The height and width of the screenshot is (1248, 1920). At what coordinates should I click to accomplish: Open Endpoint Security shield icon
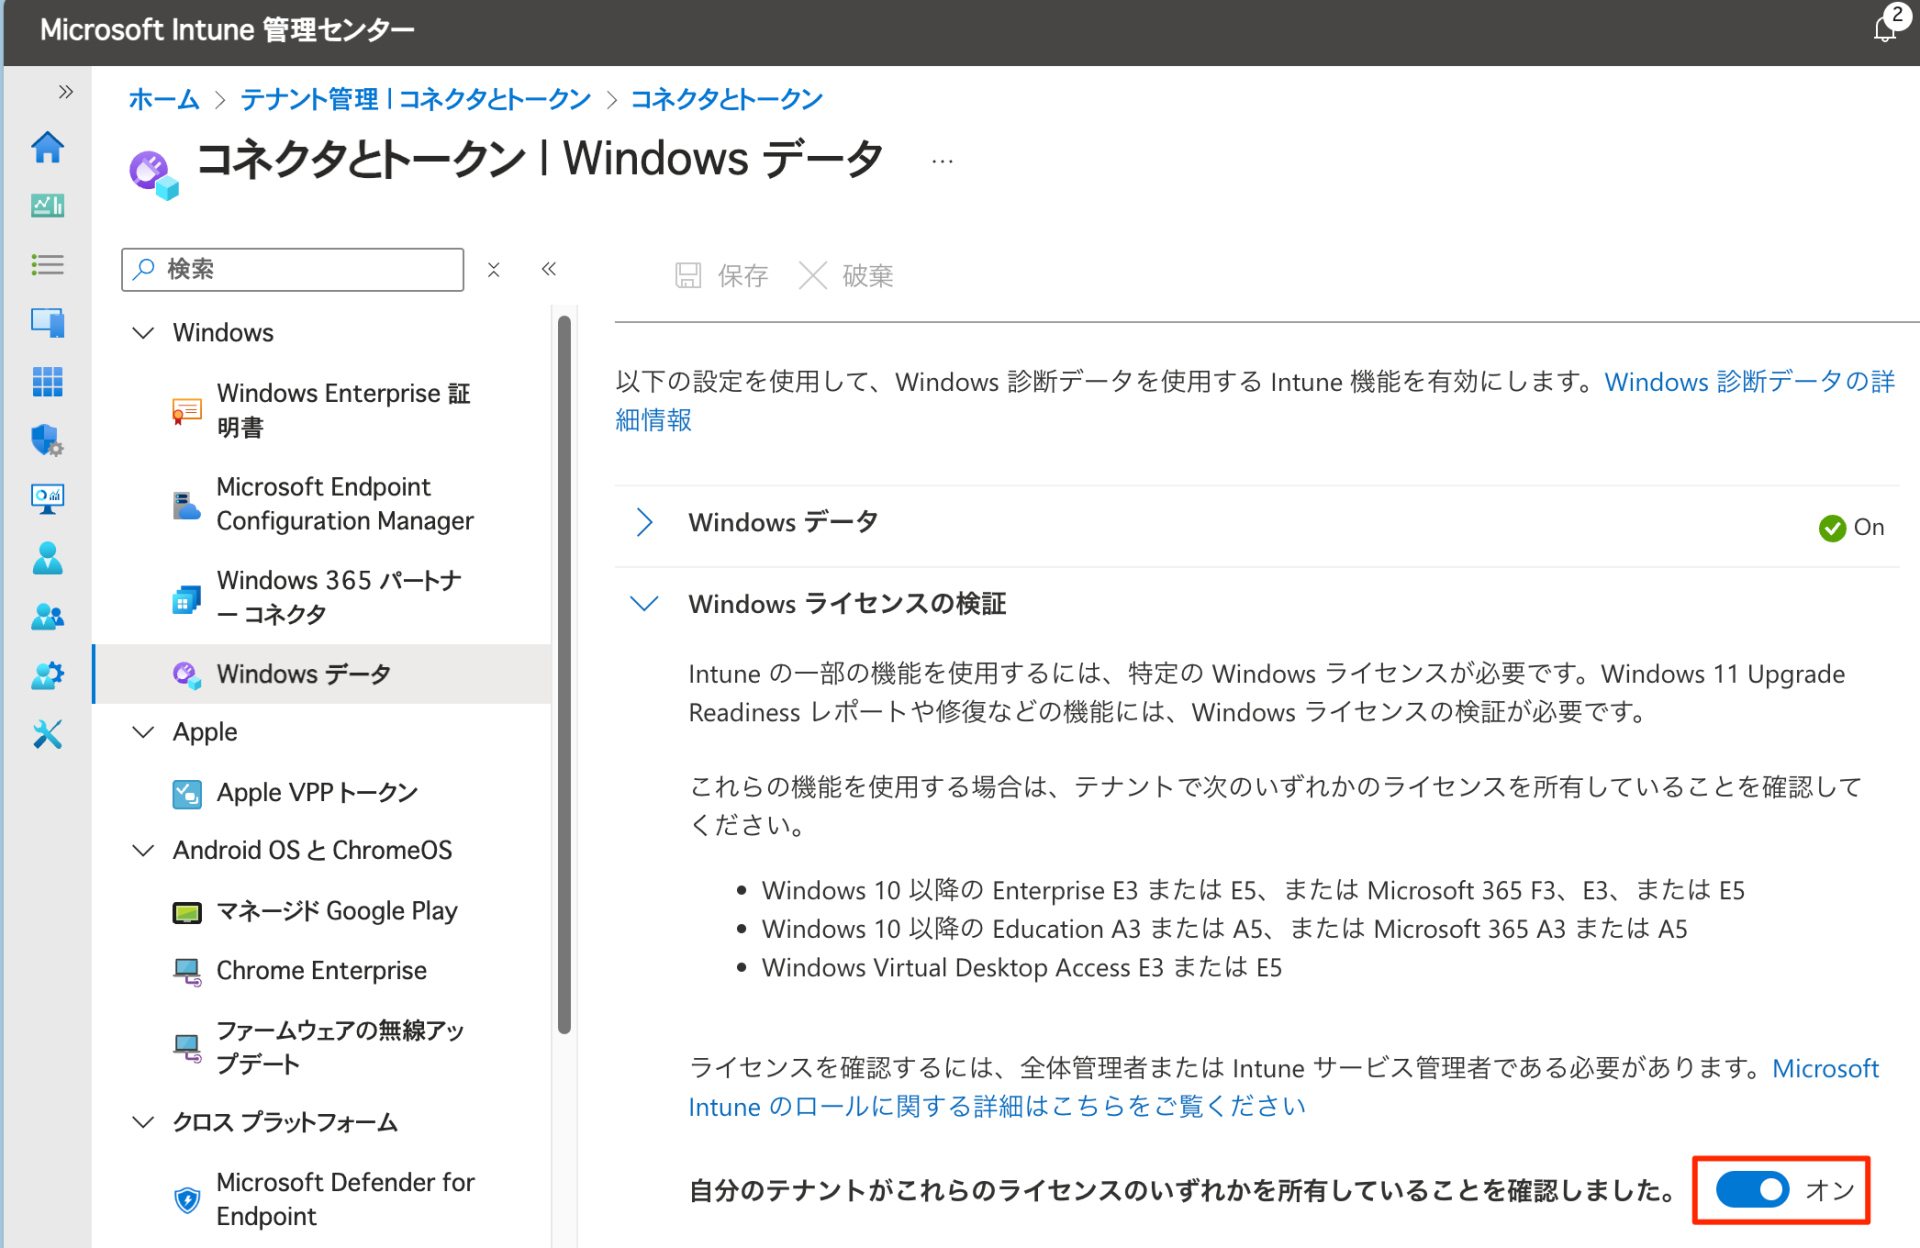[47, 440]
